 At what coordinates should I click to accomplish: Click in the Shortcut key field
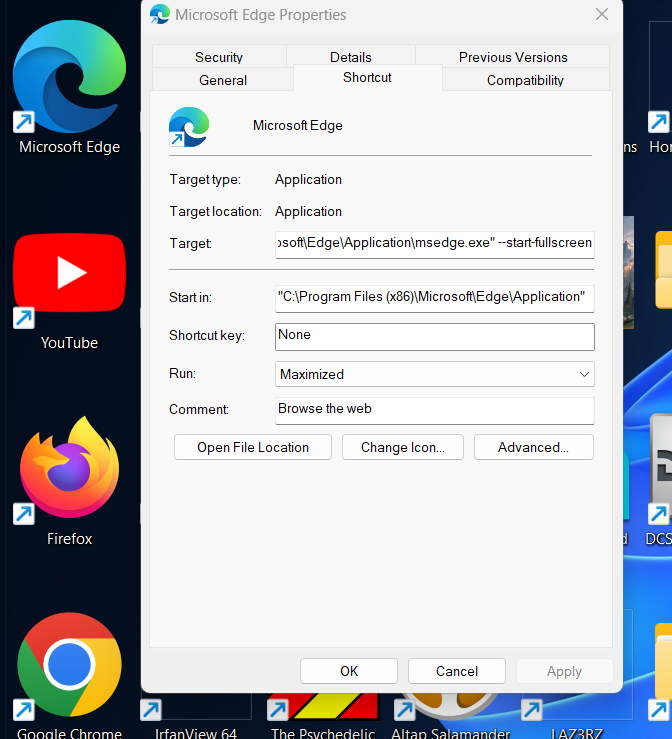click(x=434, y=337)
